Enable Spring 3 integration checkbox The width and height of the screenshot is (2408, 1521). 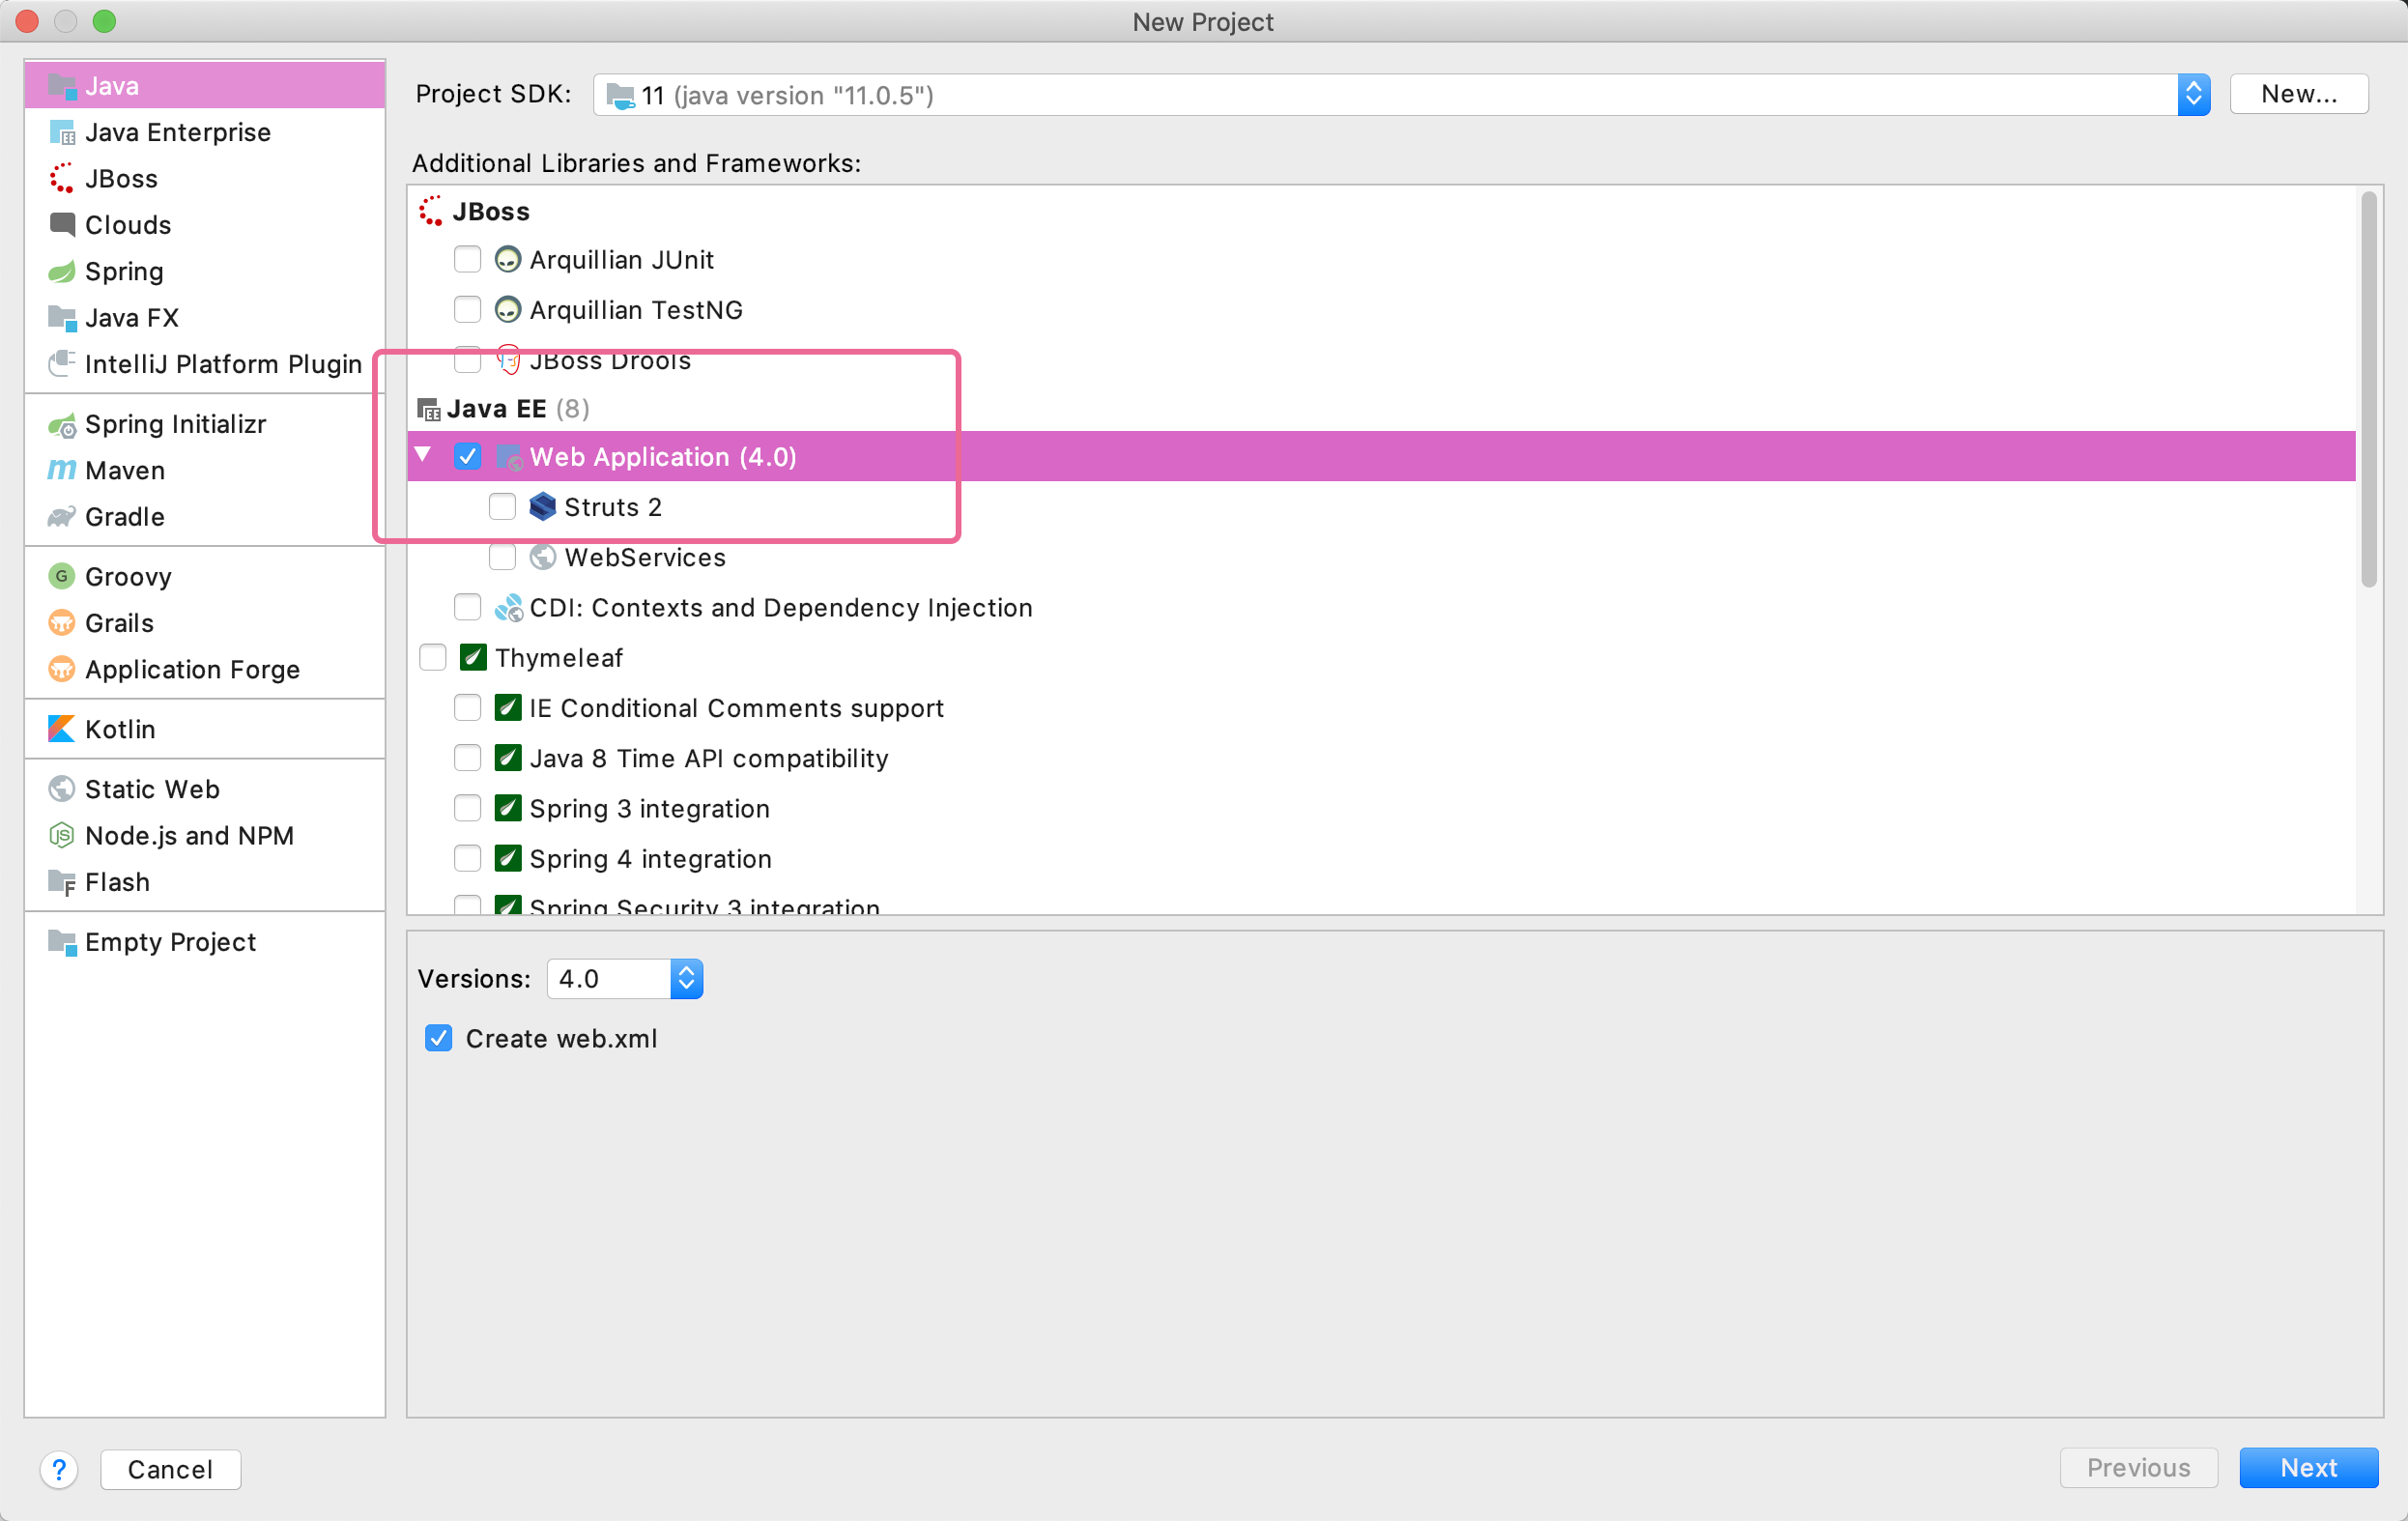(x=467, y=808)
